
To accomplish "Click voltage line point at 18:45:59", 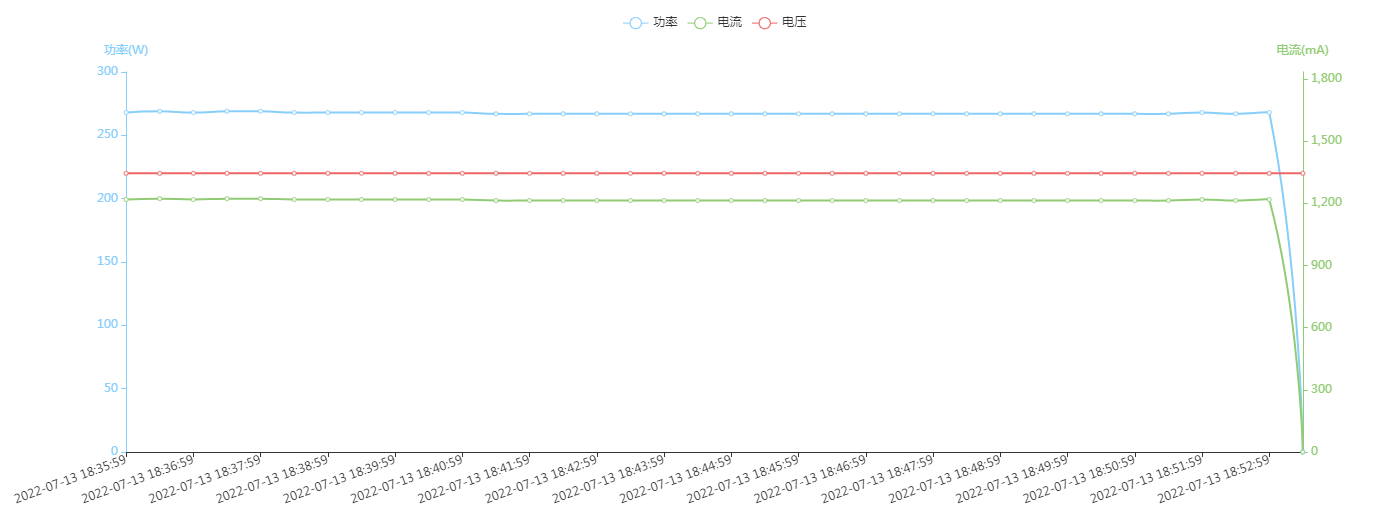I will [x=798, y=173].
